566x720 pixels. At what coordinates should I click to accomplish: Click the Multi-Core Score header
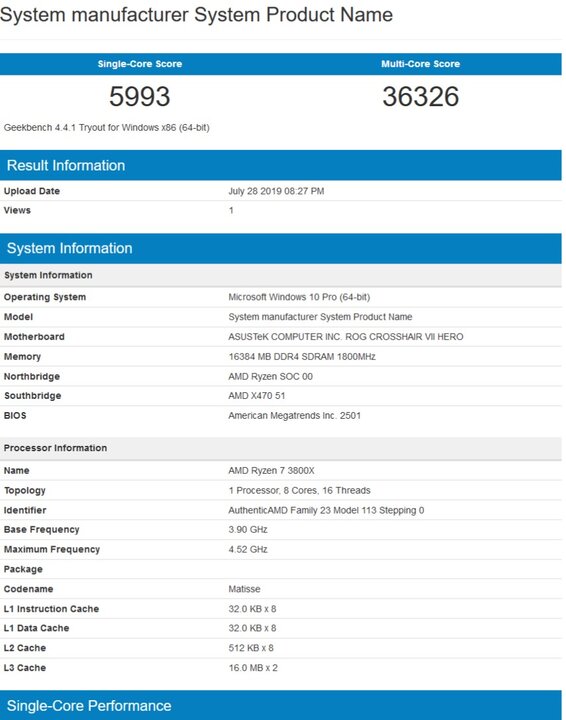coord(420,64)
